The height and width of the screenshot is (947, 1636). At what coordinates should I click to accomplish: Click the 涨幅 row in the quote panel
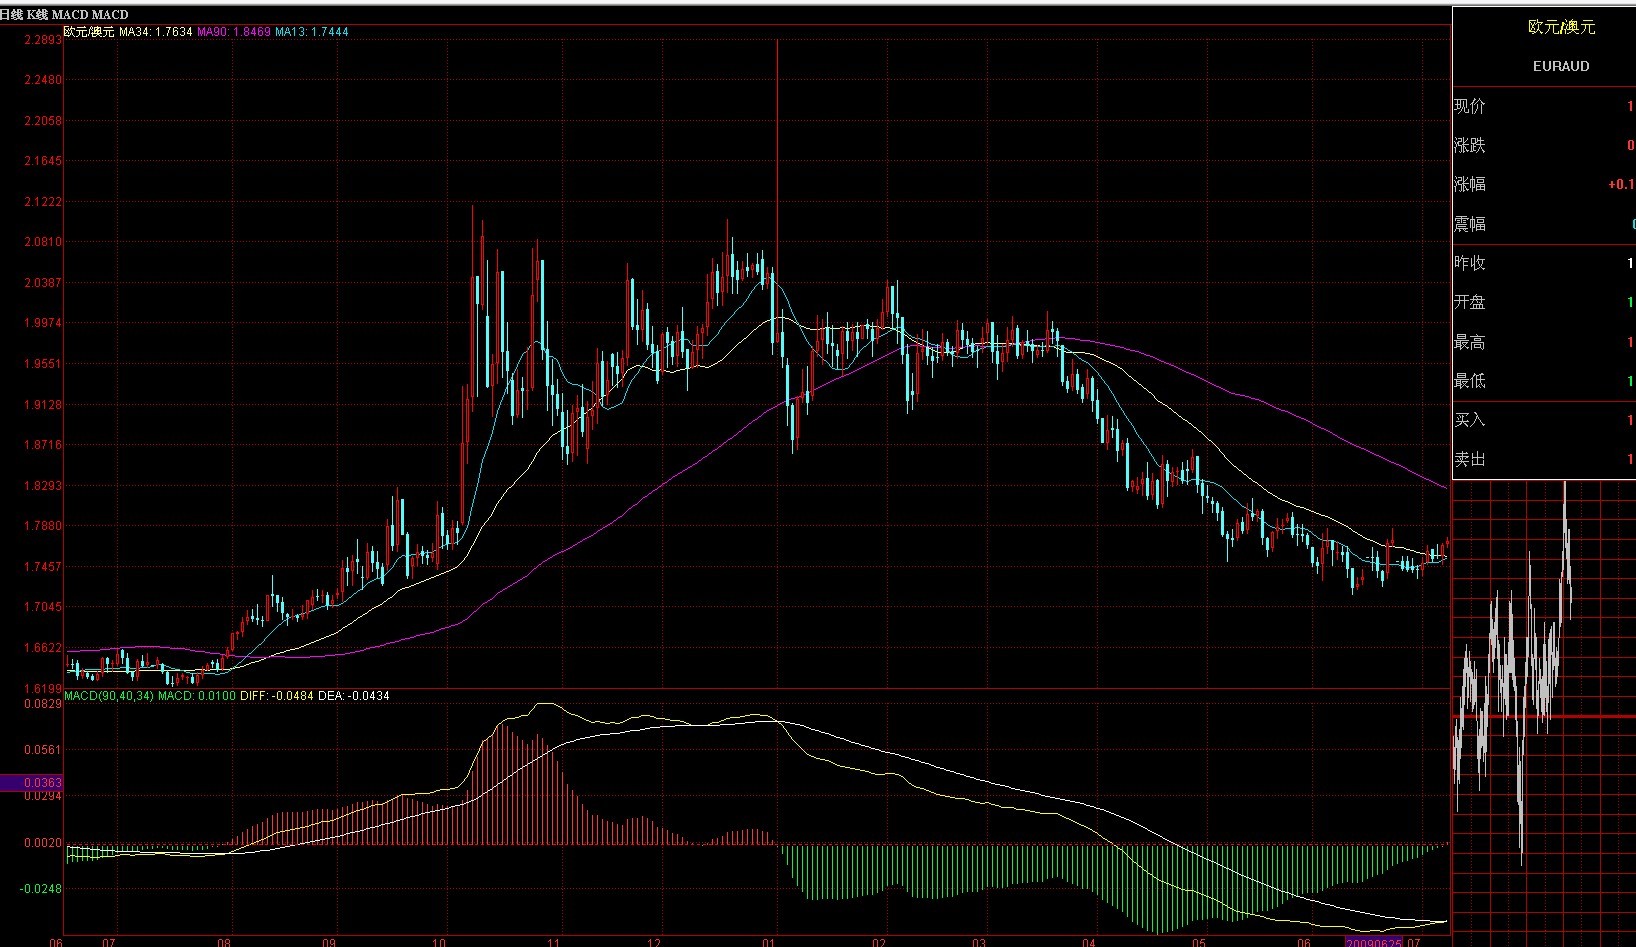1544,184
